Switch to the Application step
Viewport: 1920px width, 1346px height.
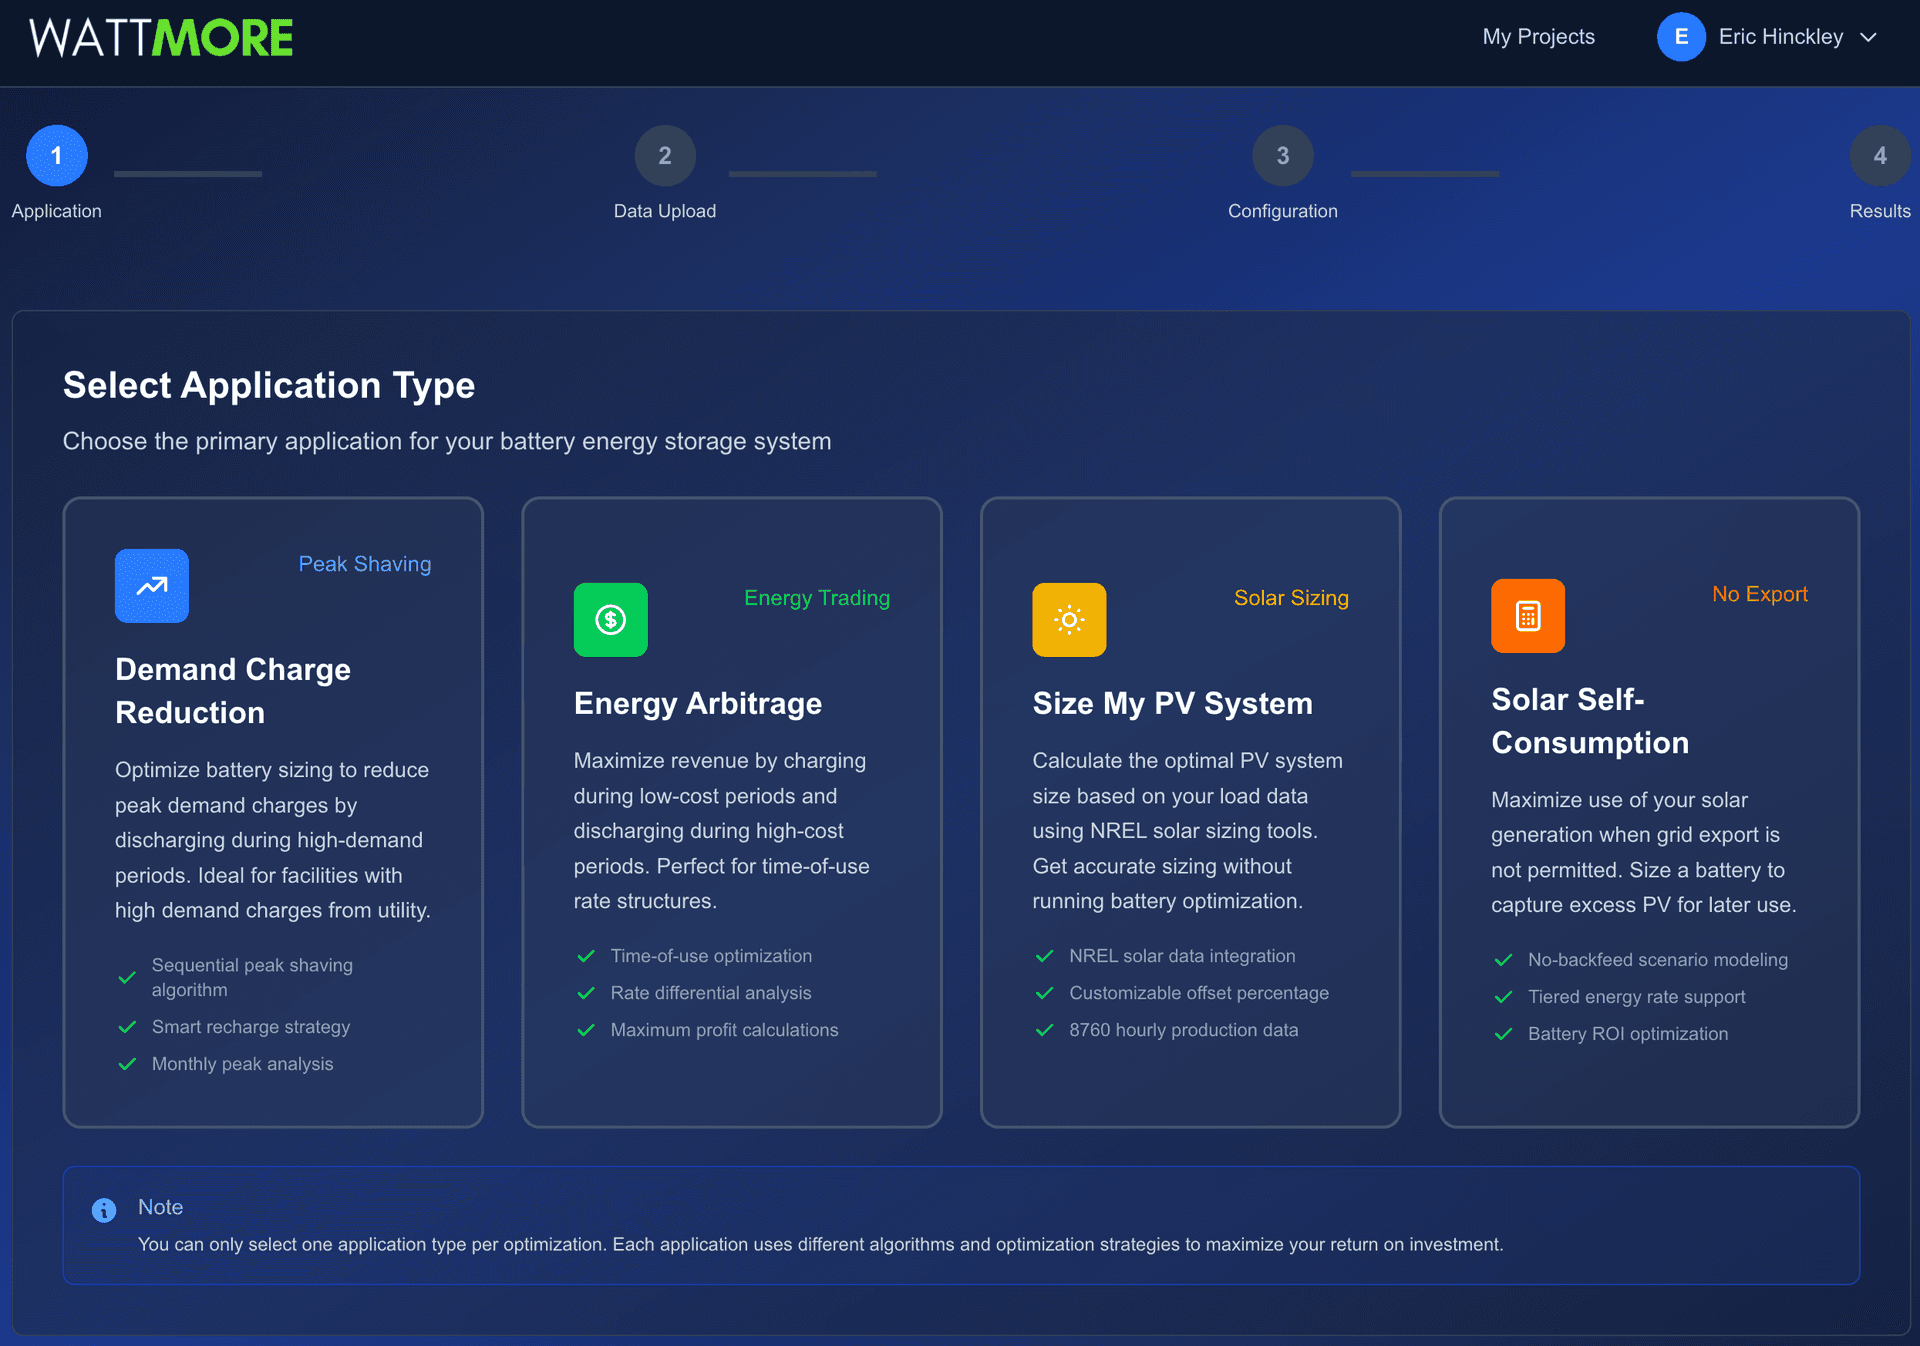click(x=56, y=155)
